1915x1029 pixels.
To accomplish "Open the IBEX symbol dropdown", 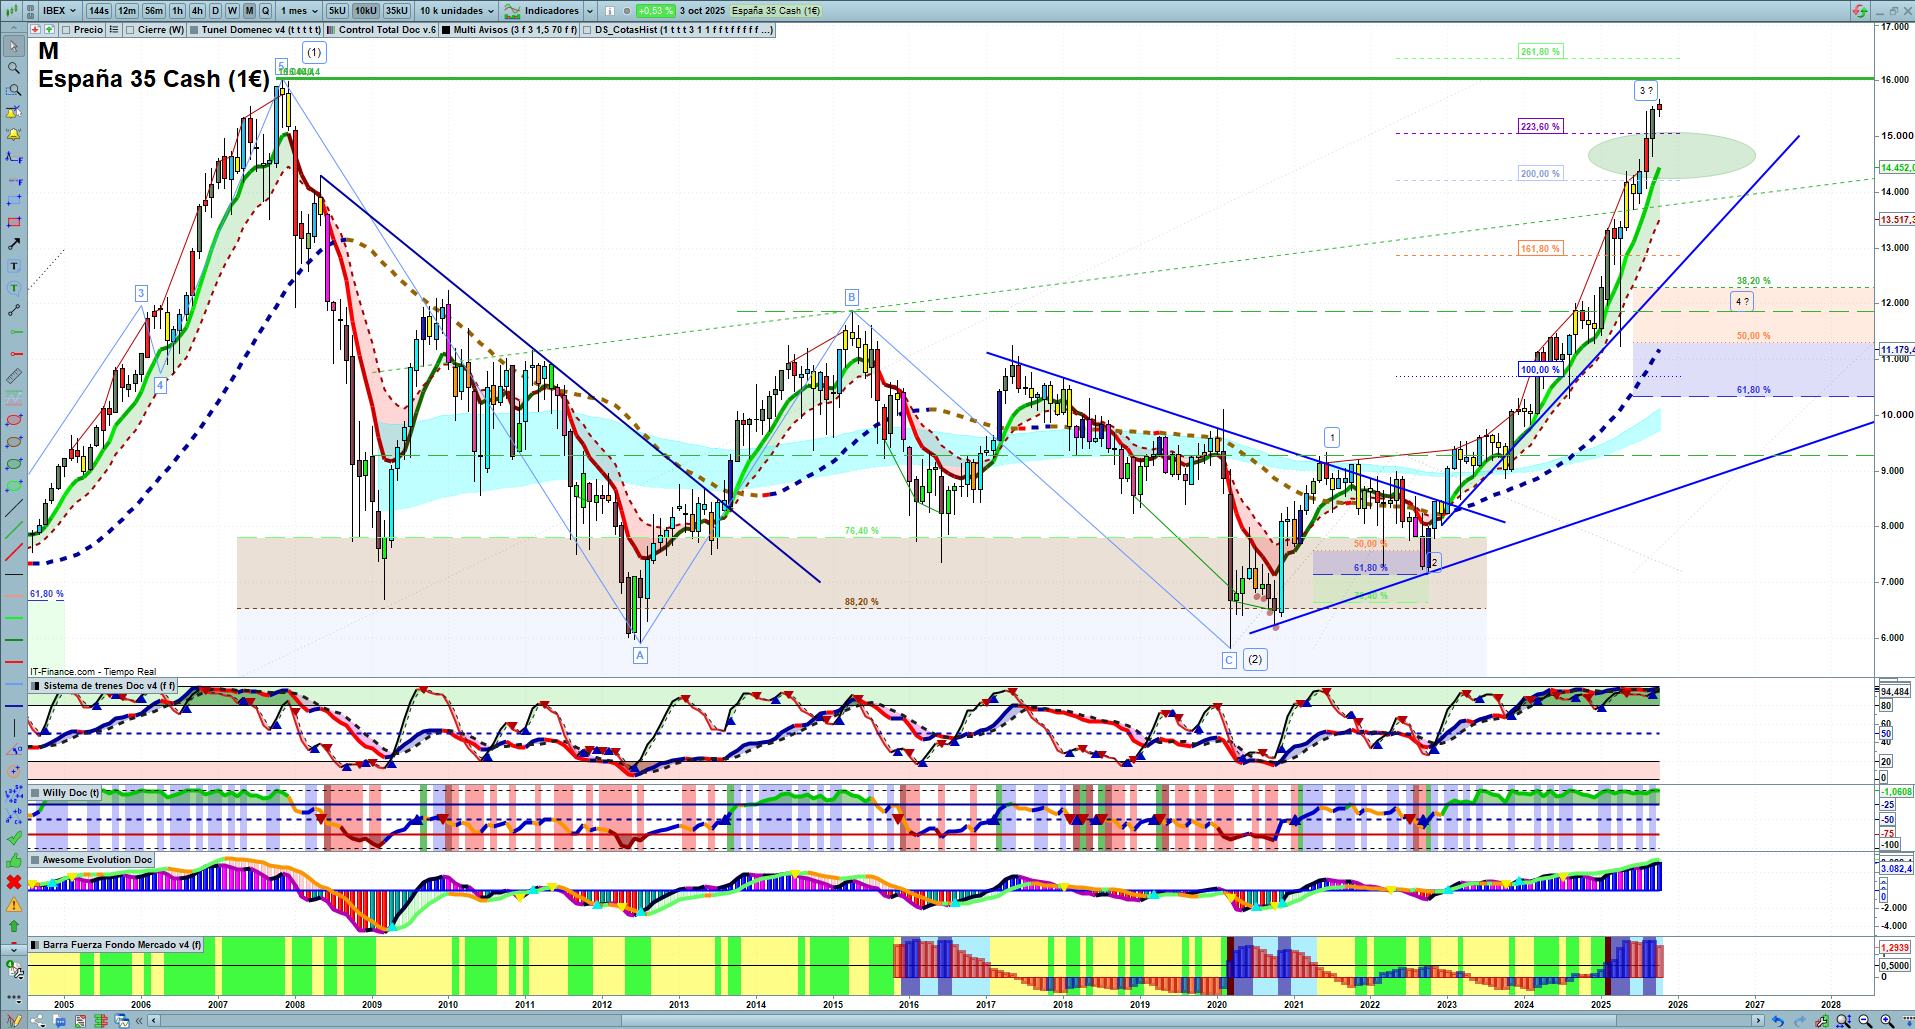I will [x=59, y=11].
